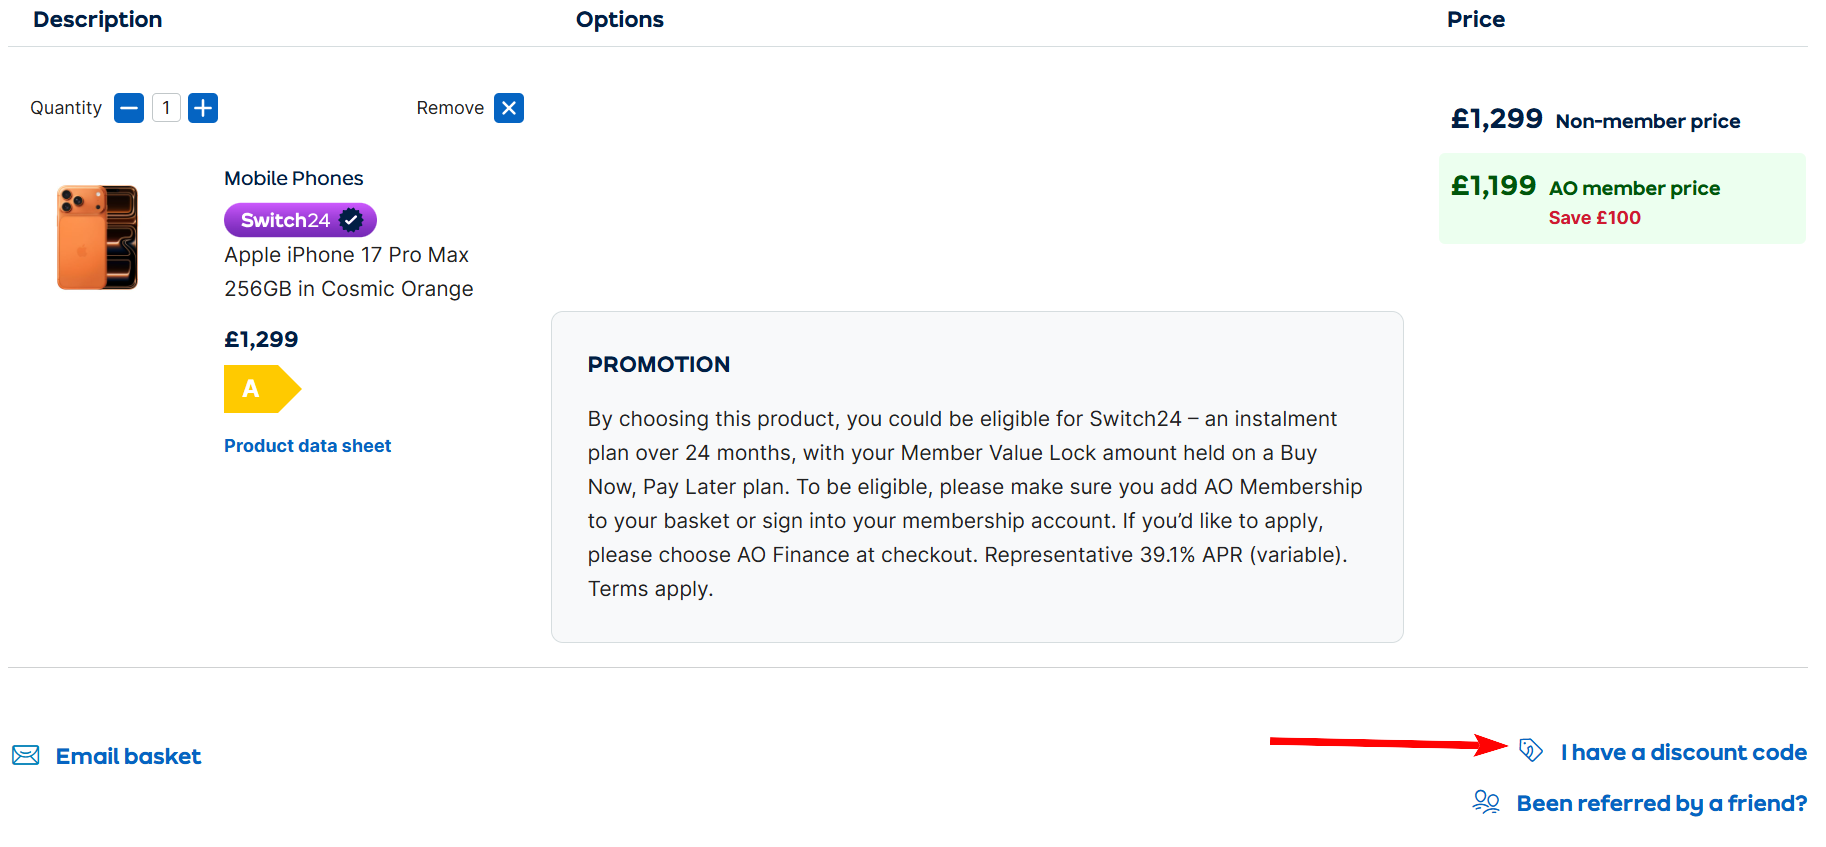This screenshot has width=1826, height=847.
Task: Click the Save £100 text
Action: coord(1594,218)
